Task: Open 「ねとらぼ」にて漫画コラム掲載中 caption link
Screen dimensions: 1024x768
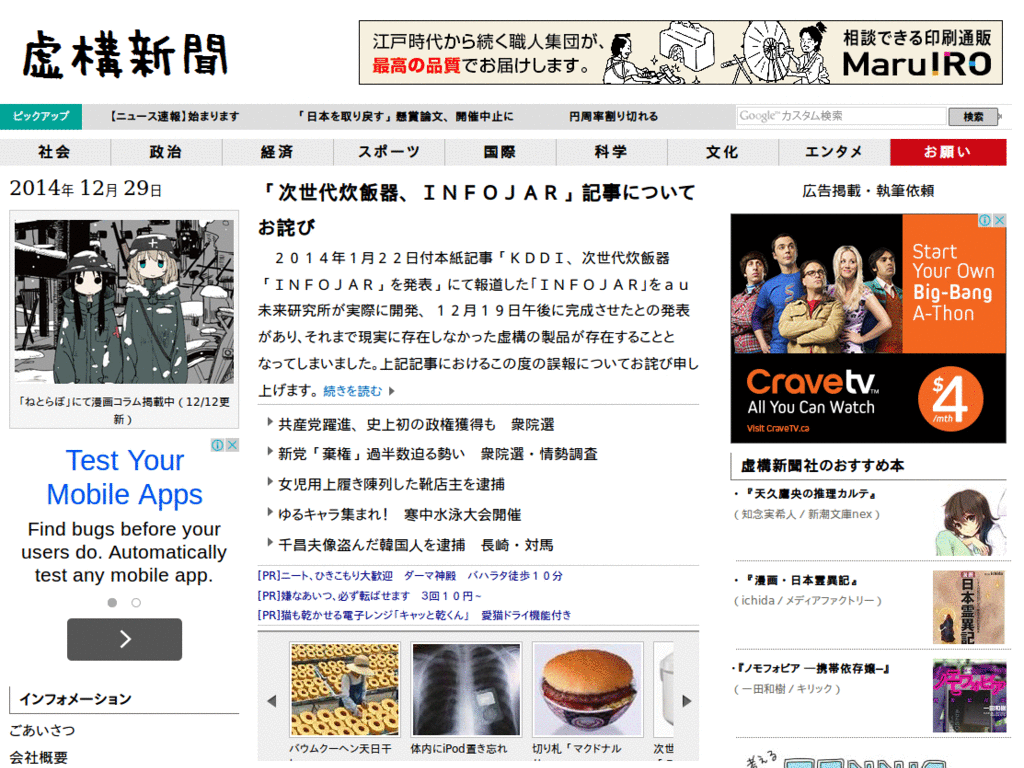Action: [123, 410]
